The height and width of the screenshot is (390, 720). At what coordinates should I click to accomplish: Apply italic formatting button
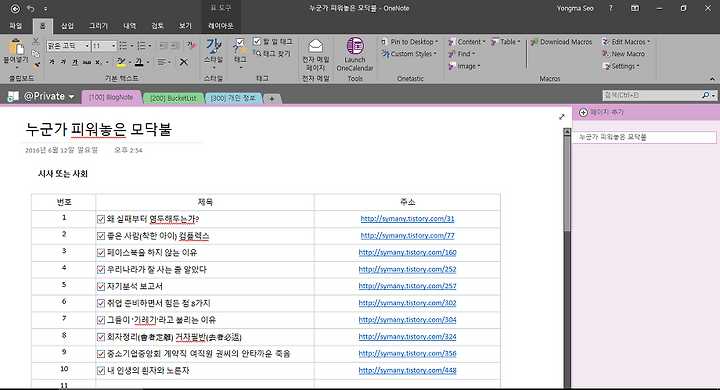(63, 62)
